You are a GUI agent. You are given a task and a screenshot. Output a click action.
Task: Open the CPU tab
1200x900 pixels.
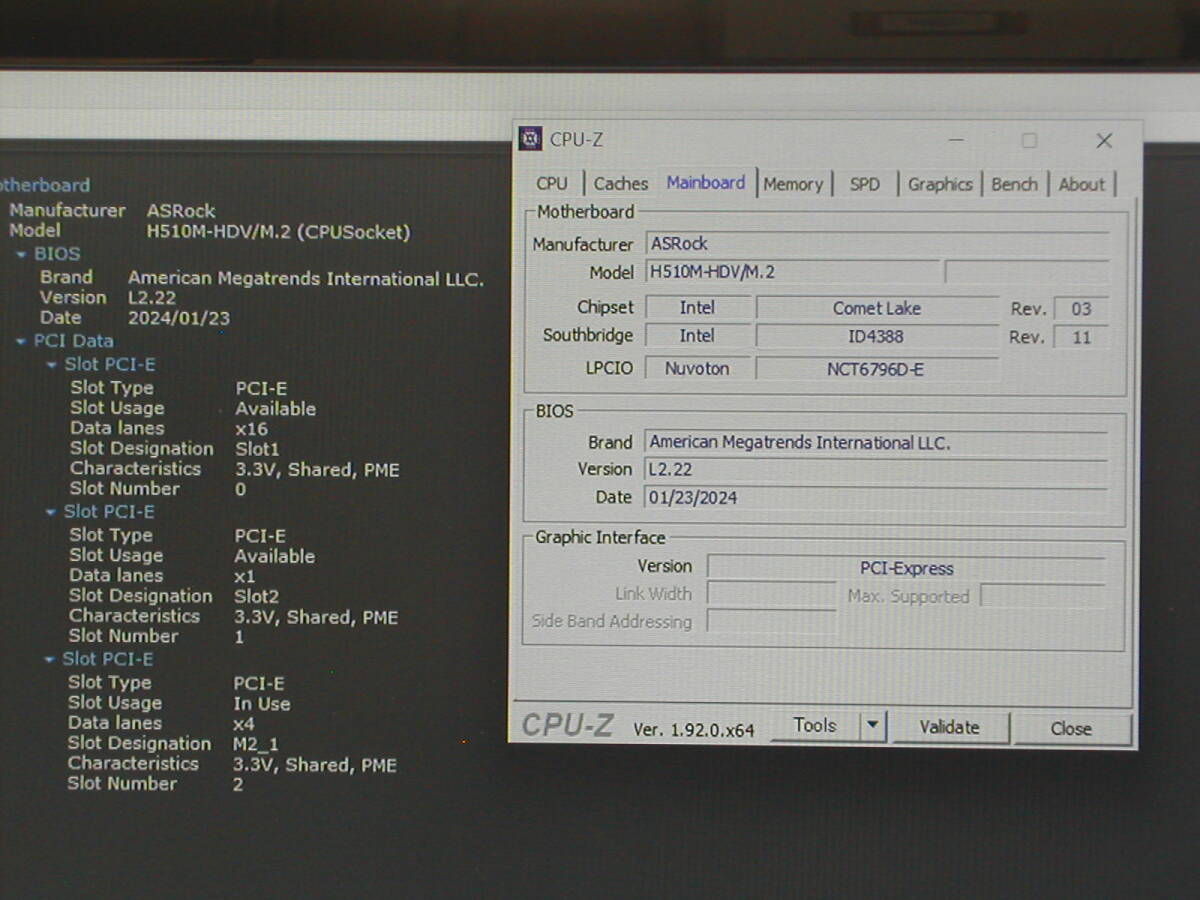coord(551,184)
